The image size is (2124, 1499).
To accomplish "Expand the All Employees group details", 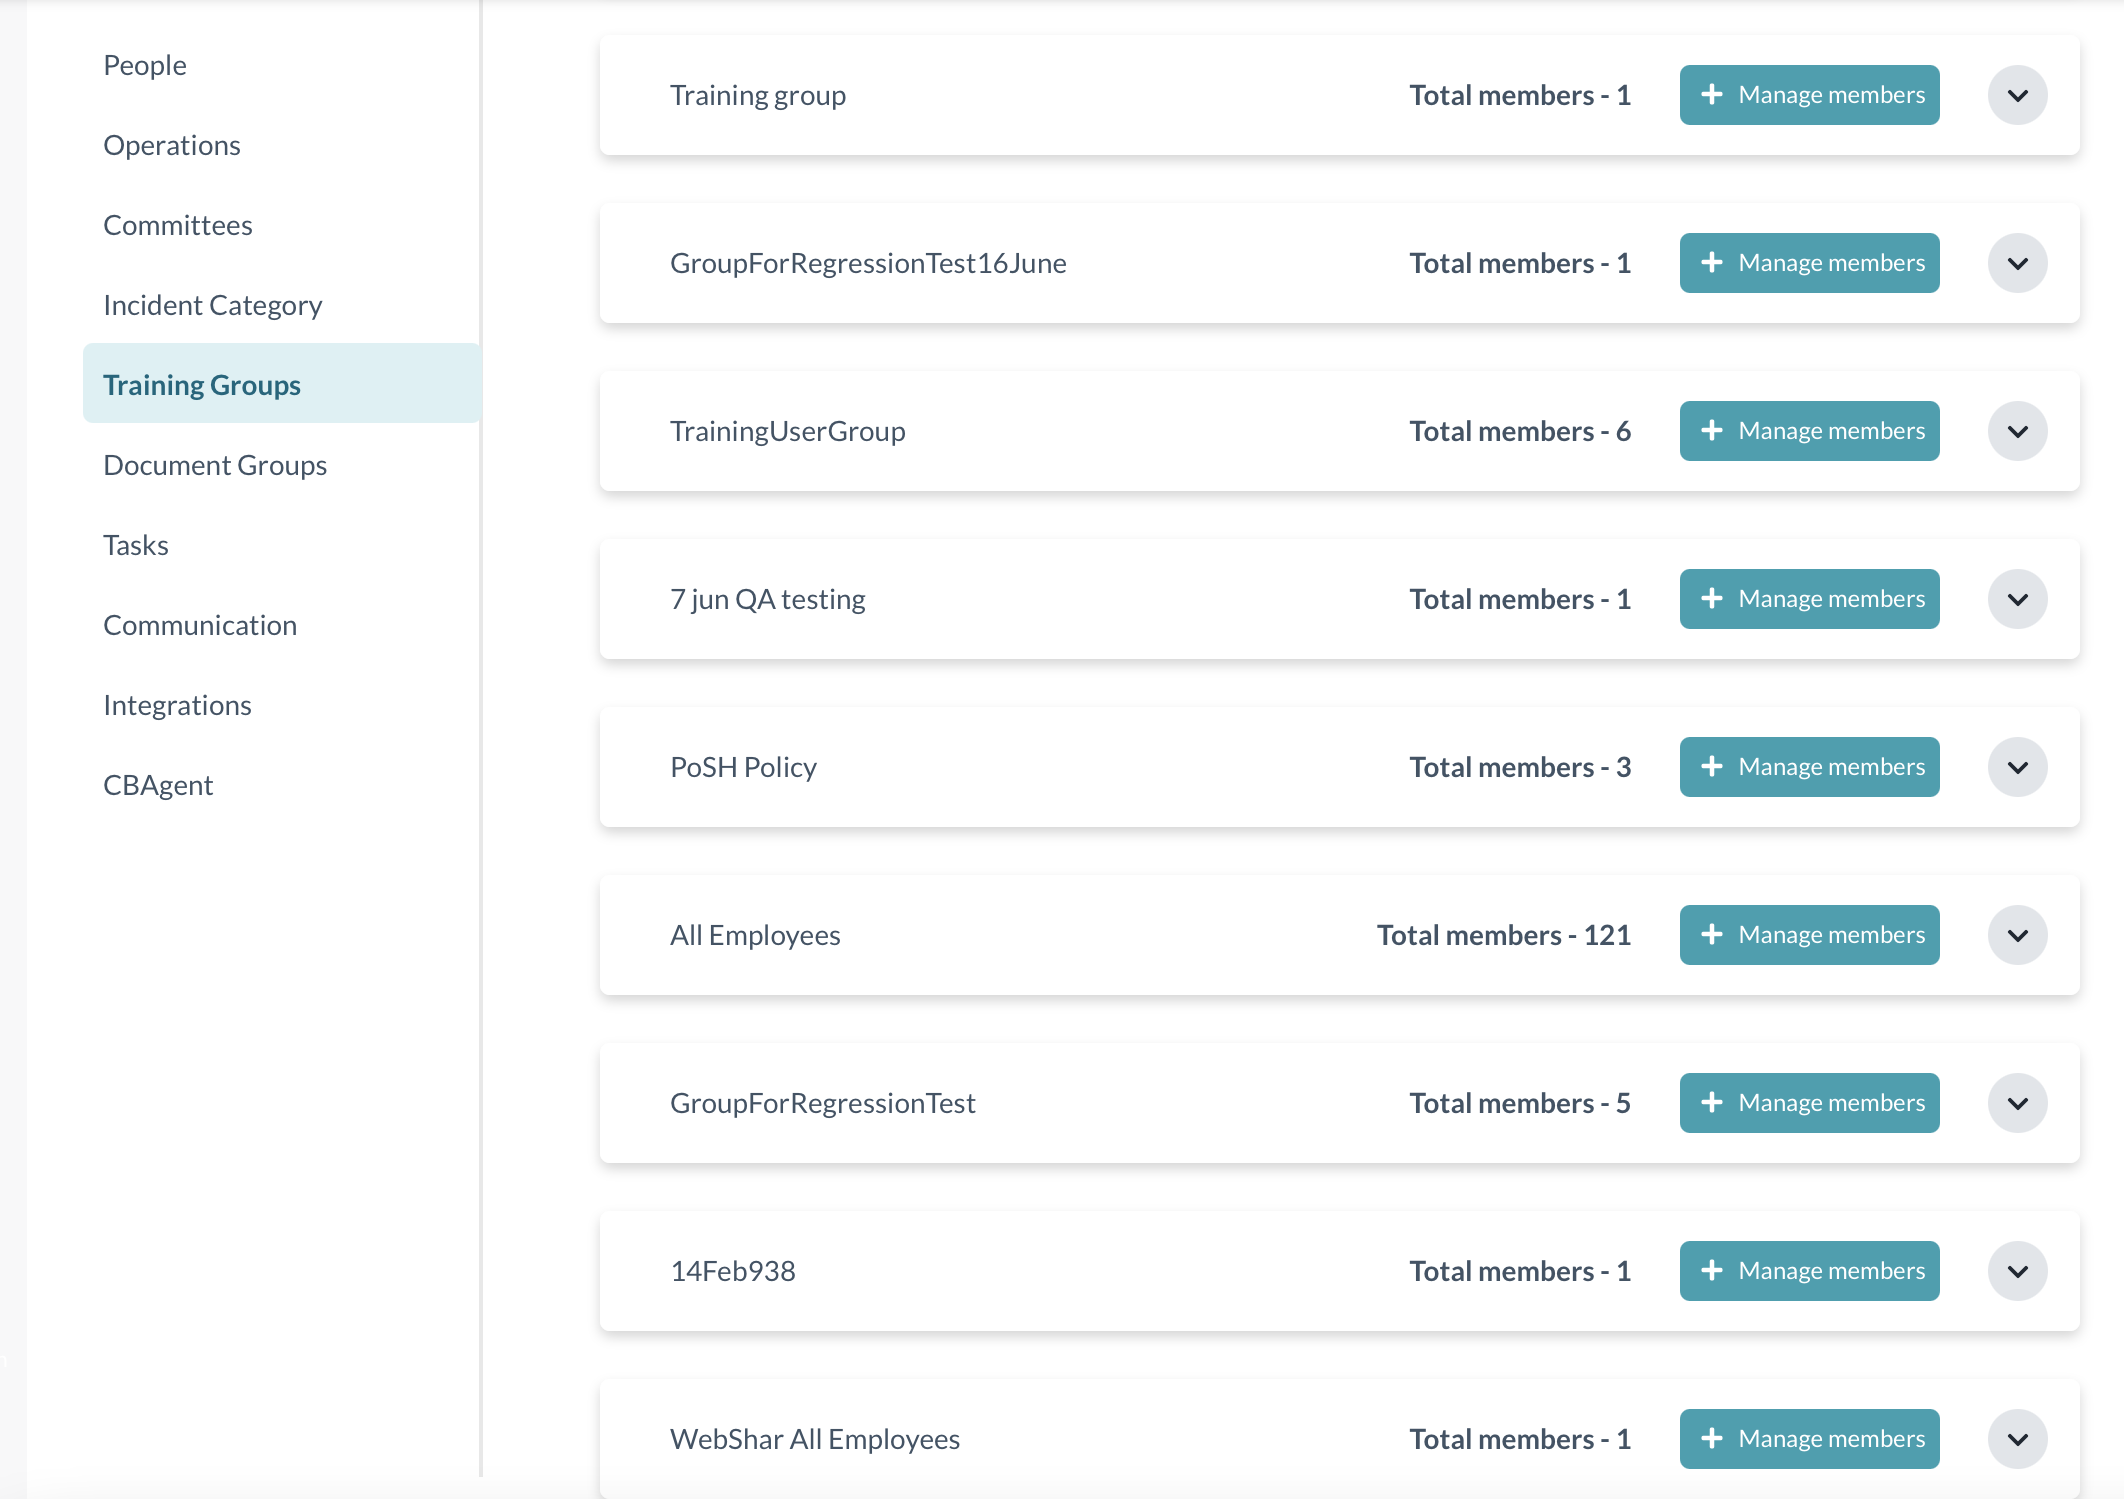I will [x=2017, y=936].
